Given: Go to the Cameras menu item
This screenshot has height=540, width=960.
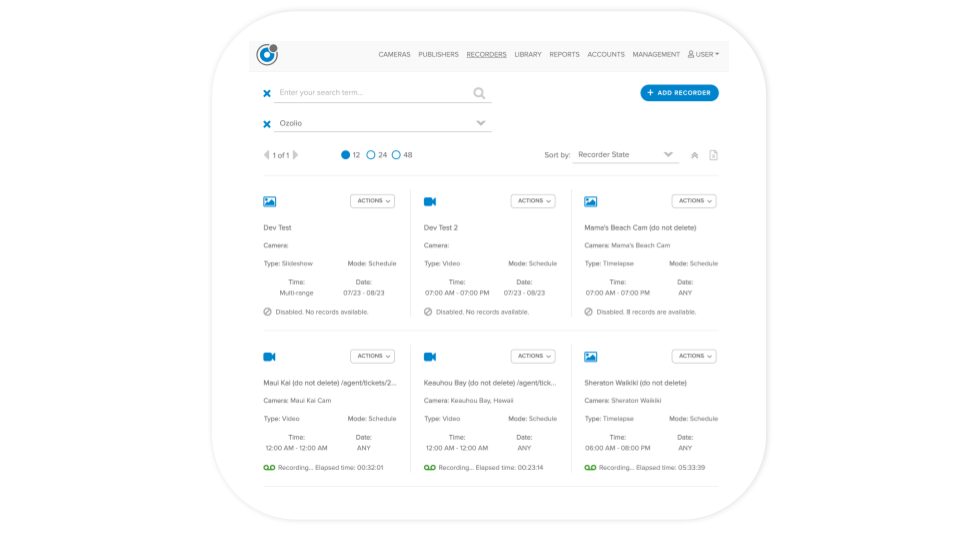Looking at the screenshot, I should [x=394, y=54].
